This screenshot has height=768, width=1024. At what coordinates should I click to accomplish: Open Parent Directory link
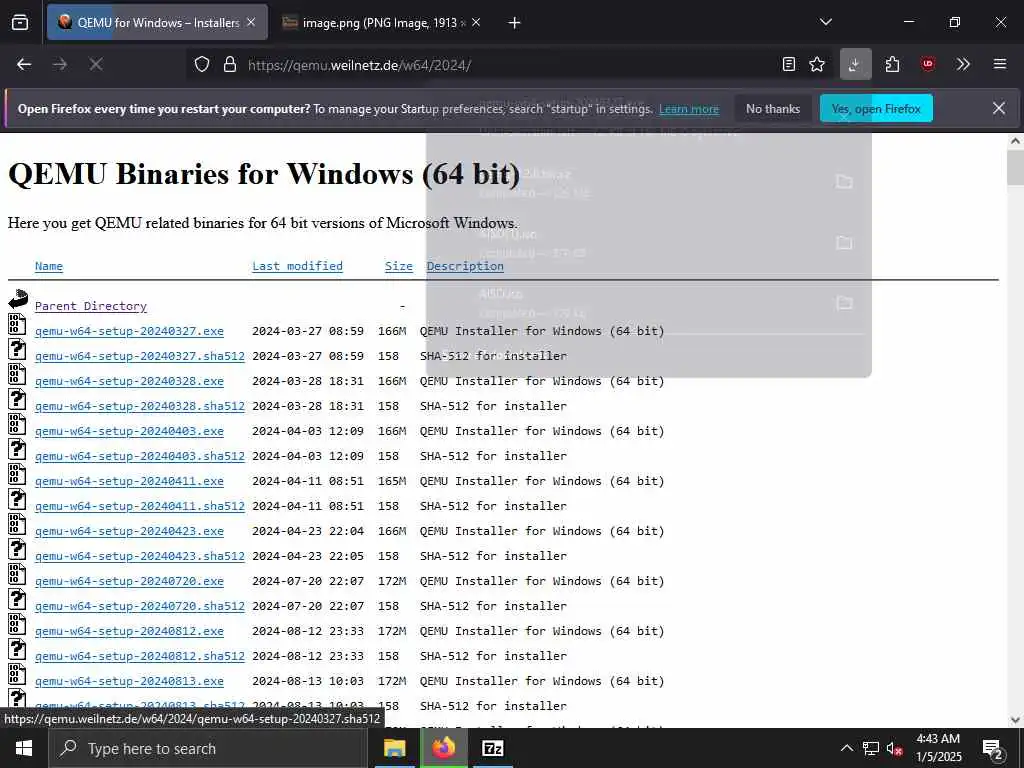pyautogui.click(x=91, y=306)
